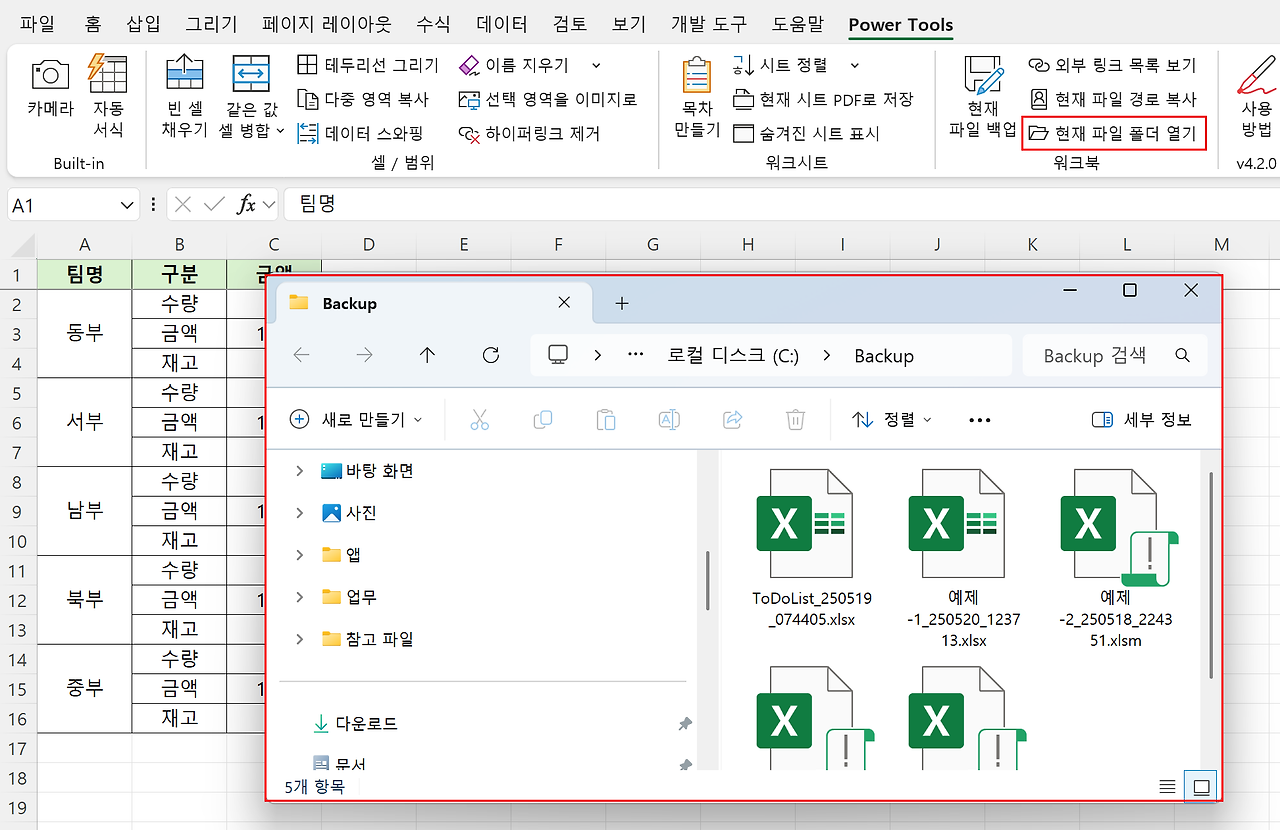Click 로컬 디스크 (C:) breadcrumb
Viewport: 1280px width, 830px height.
[733, 356]
